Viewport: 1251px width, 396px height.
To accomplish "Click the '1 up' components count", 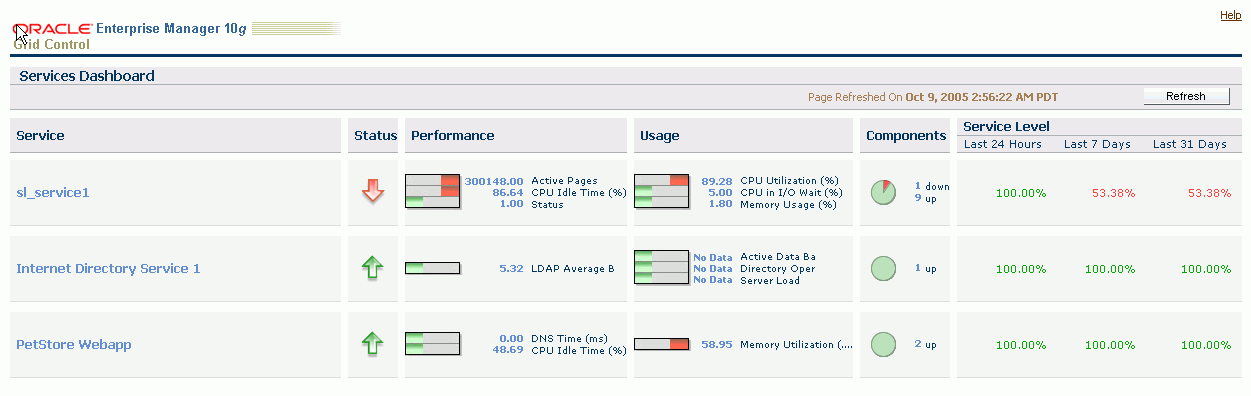I will tap(926, 268).
